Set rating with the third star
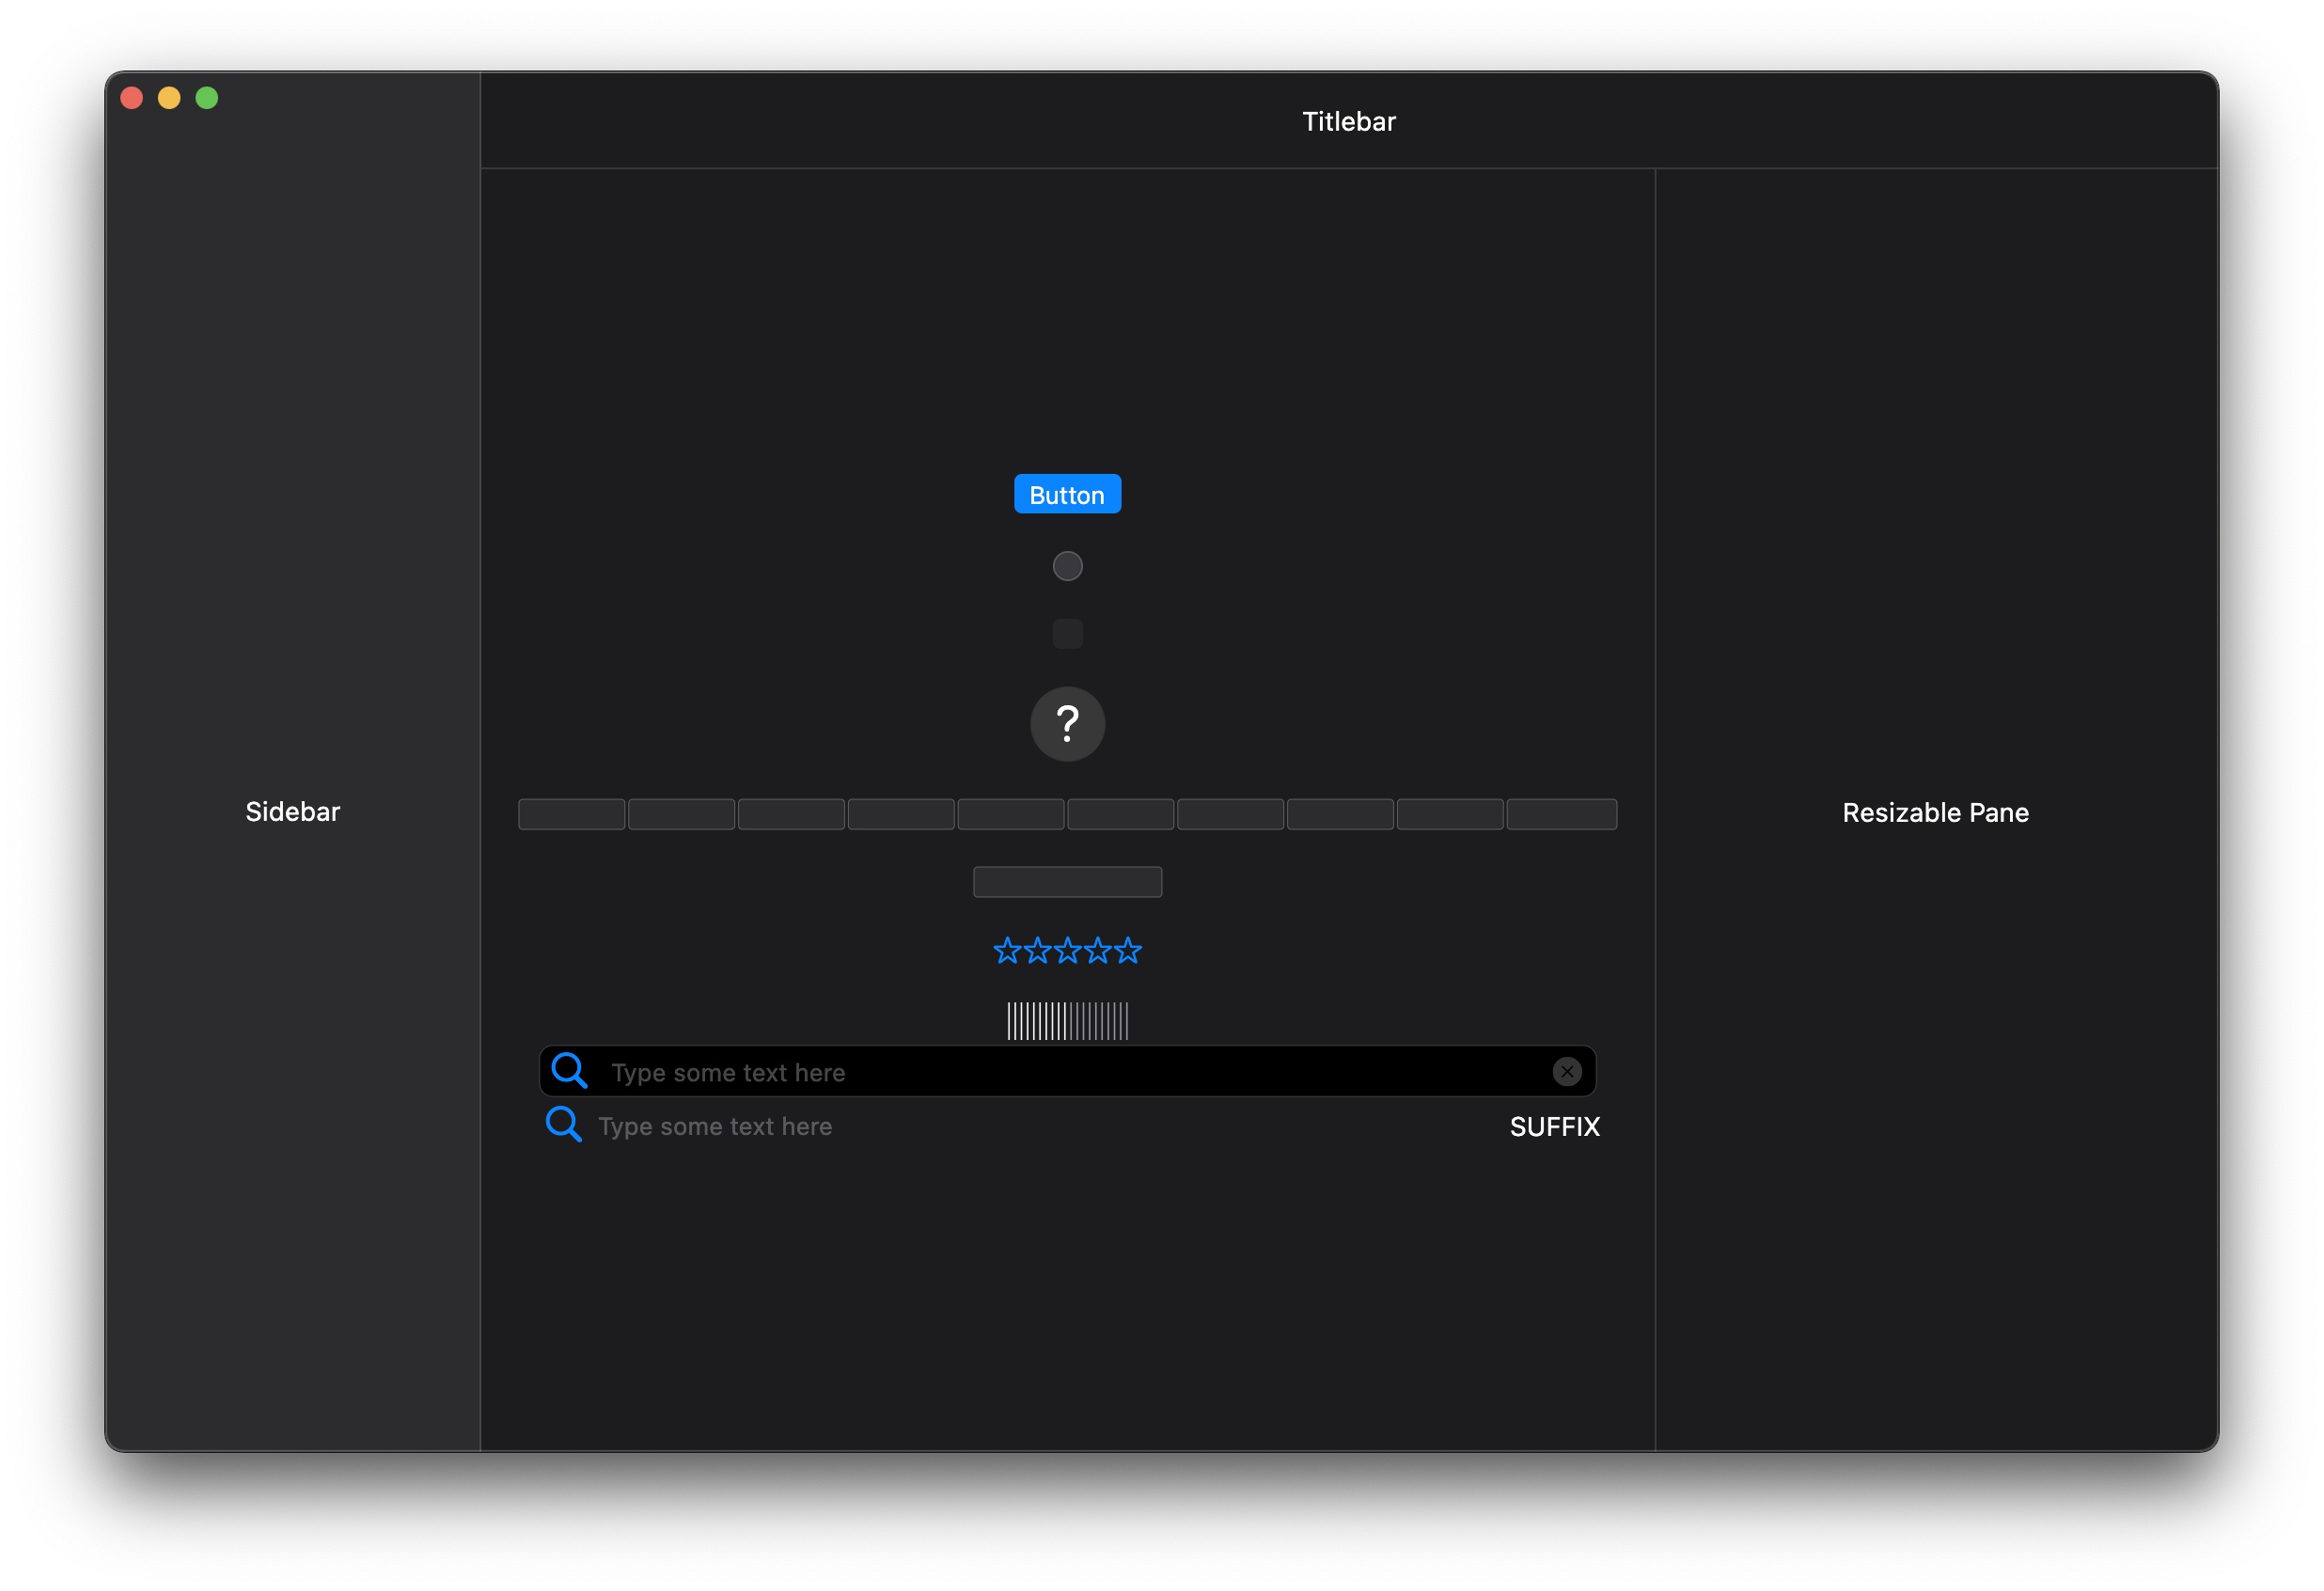This screenshot has height=1591, width=2324. [x=1067, y=950]
